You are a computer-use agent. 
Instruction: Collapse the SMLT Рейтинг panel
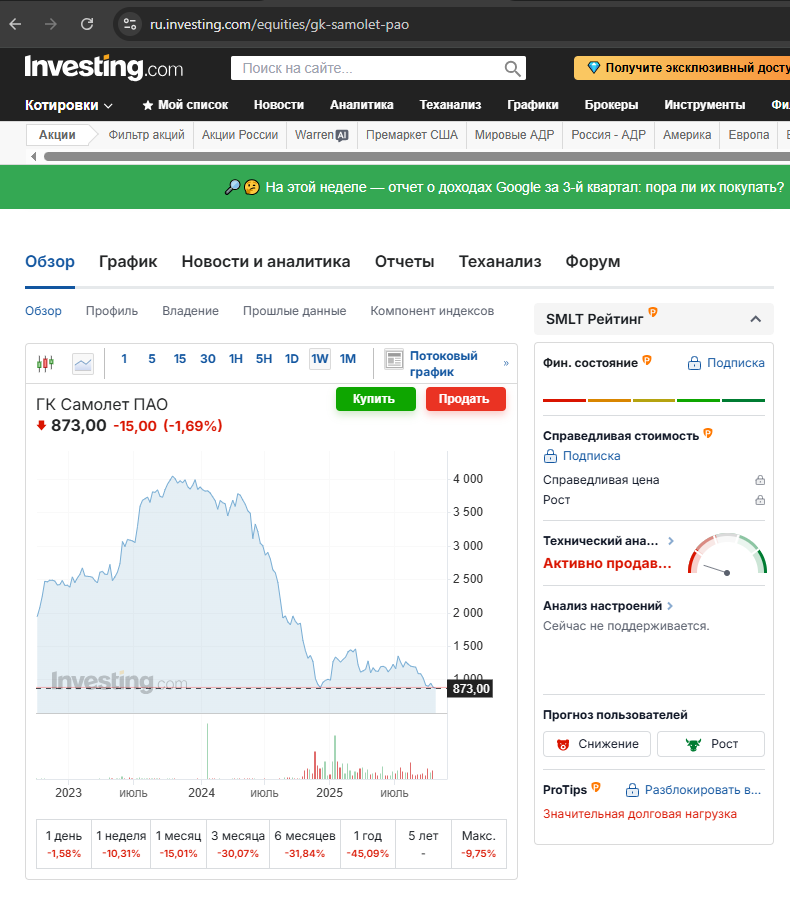pyautogui.click(x=756, y=319)
